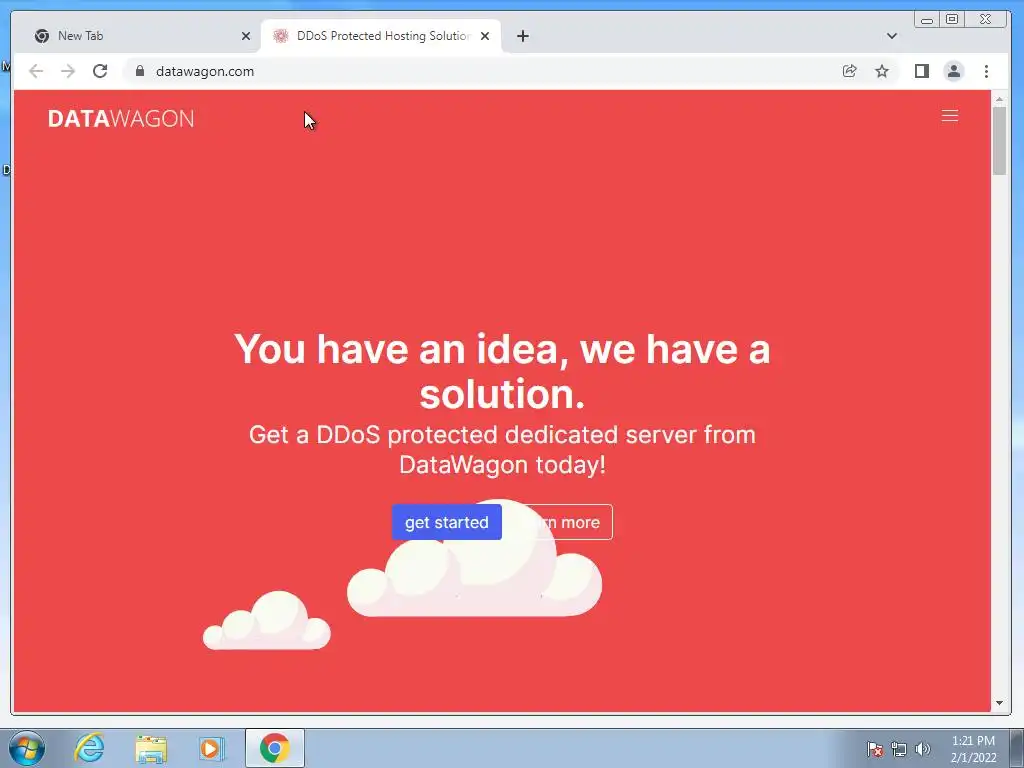The image size is (1024, 768).
Task: Minimize the Chrome window
Action: (927, 20)
